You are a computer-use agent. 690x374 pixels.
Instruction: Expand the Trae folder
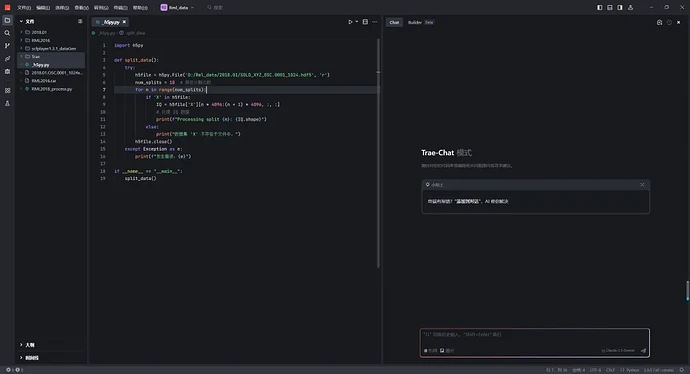pos(21,56)
